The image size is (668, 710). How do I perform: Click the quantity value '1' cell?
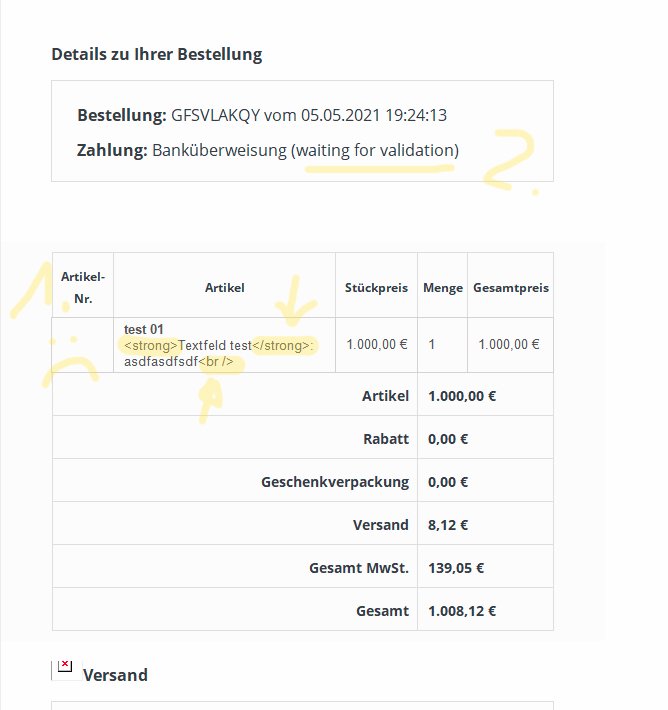[432, 344]
